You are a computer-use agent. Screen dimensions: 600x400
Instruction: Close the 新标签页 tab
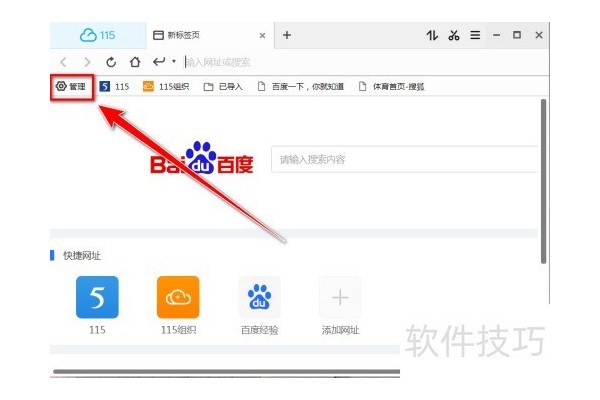[262, 36]
